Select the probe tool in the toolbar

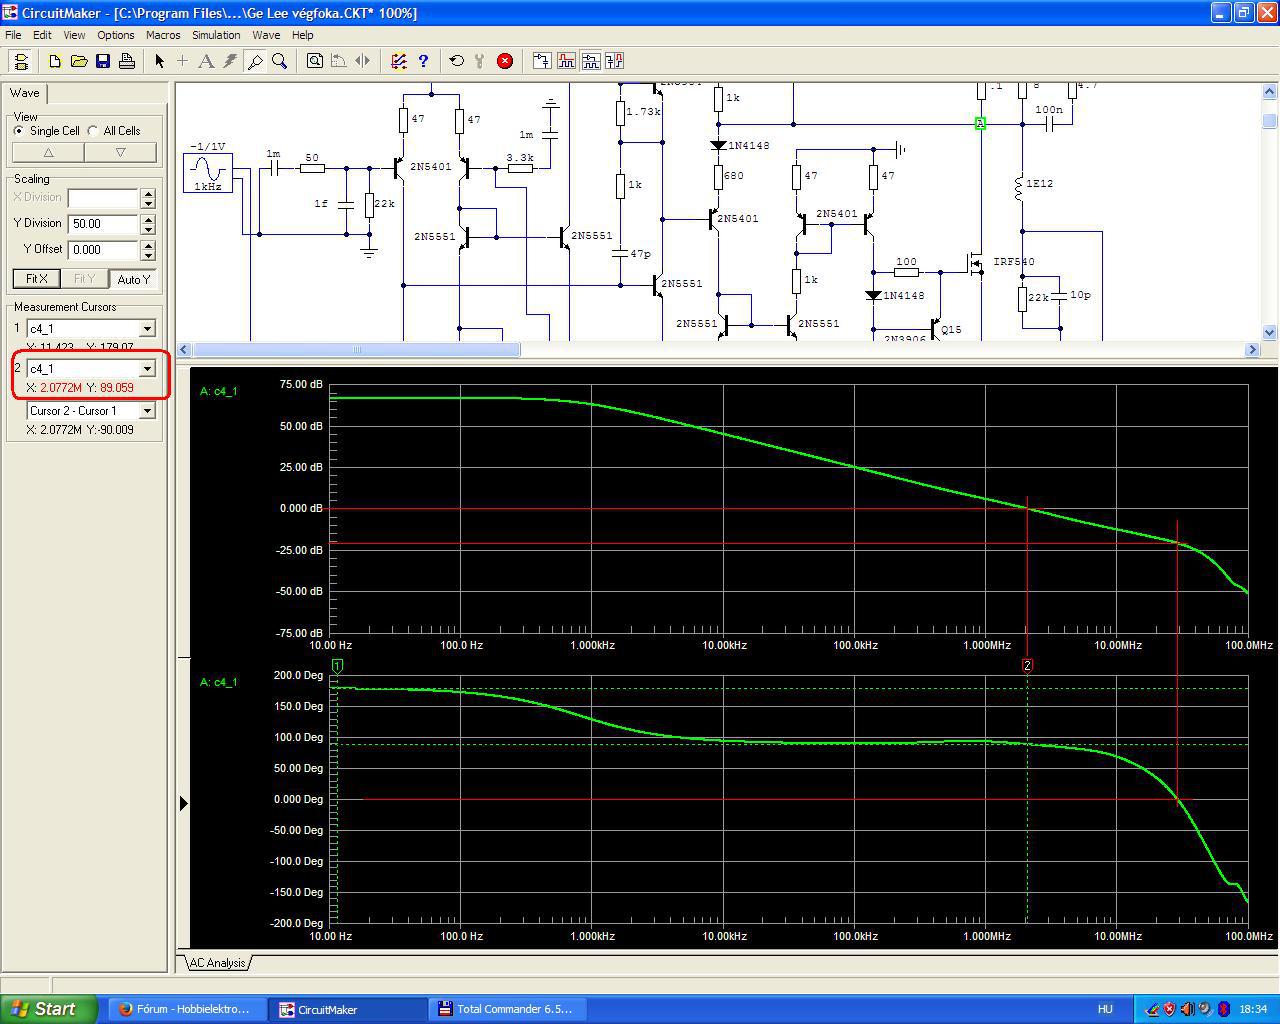coord(255,61)
